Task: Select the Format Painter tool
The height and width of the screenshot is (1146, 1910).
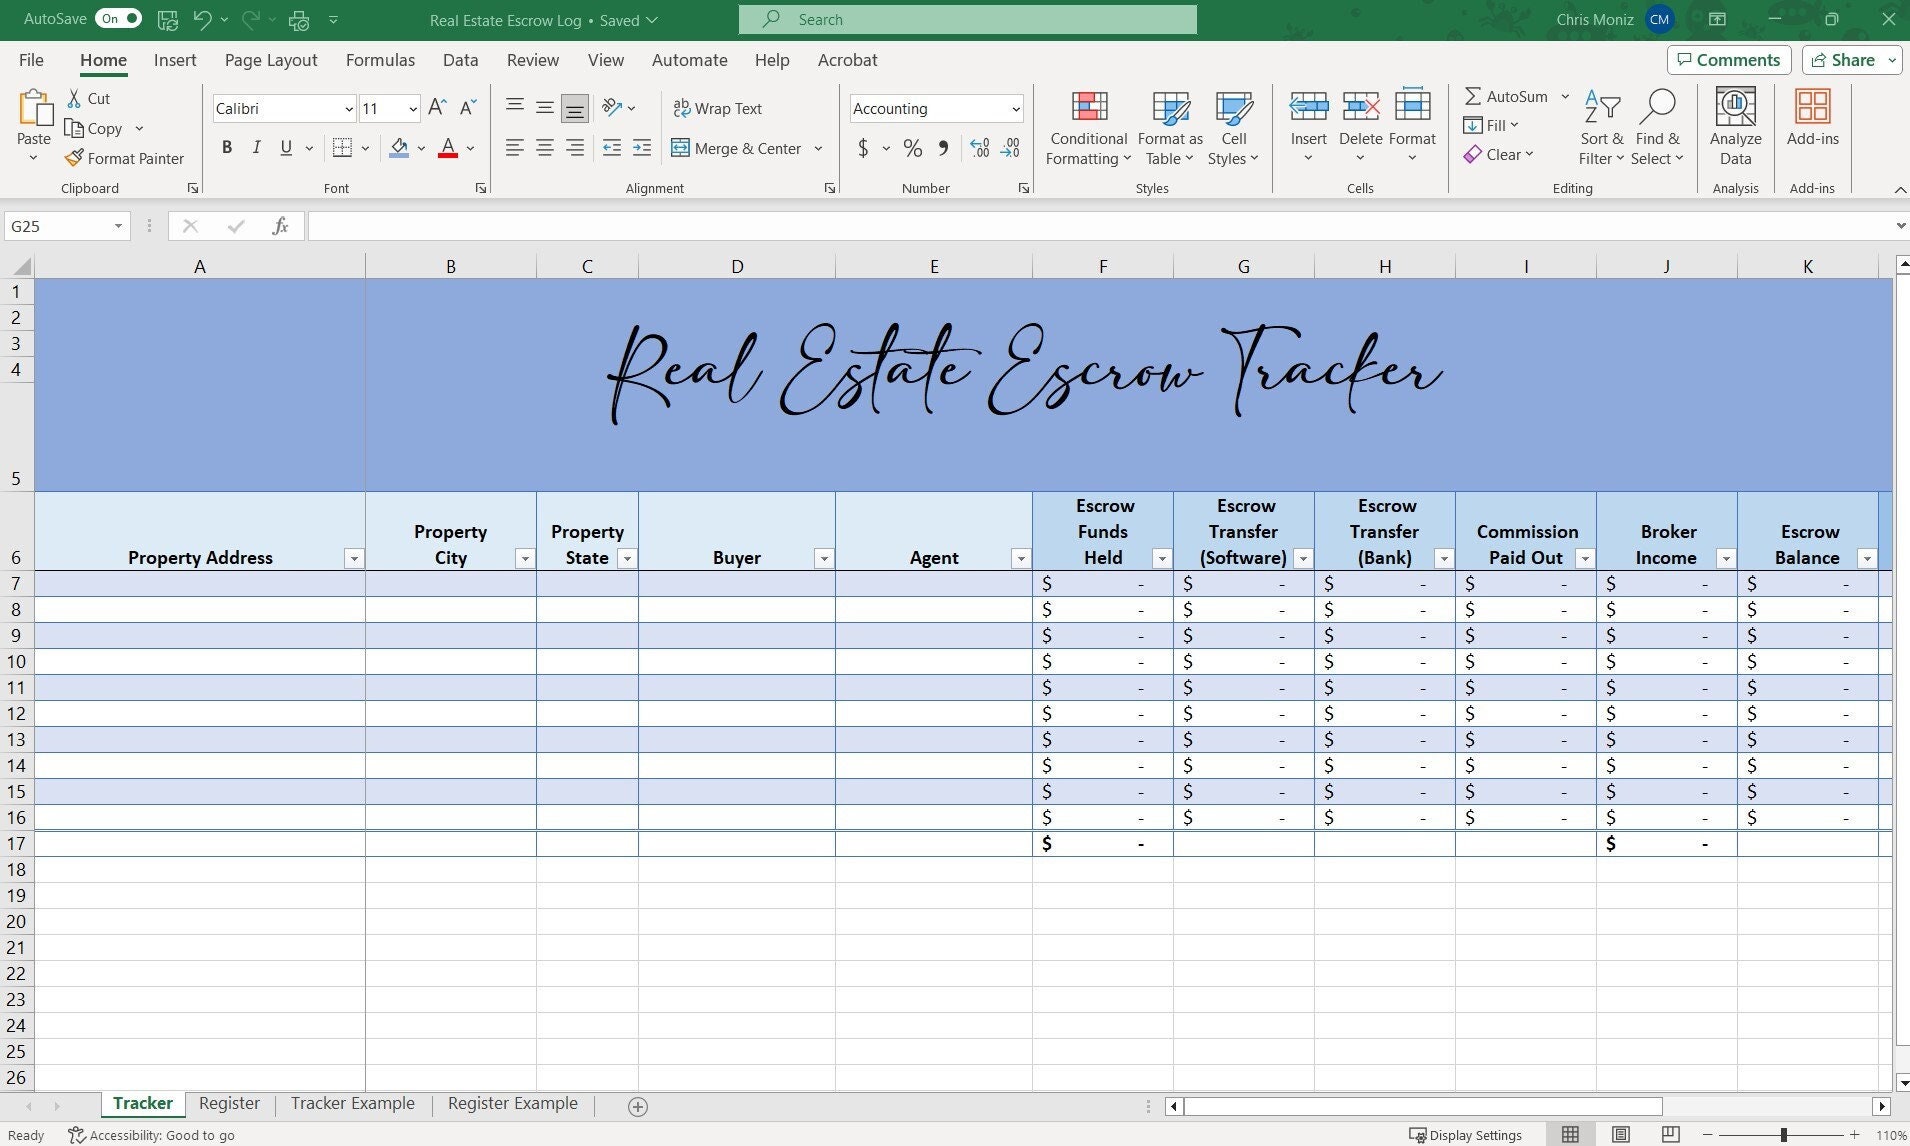Action: tap(124, 158)
